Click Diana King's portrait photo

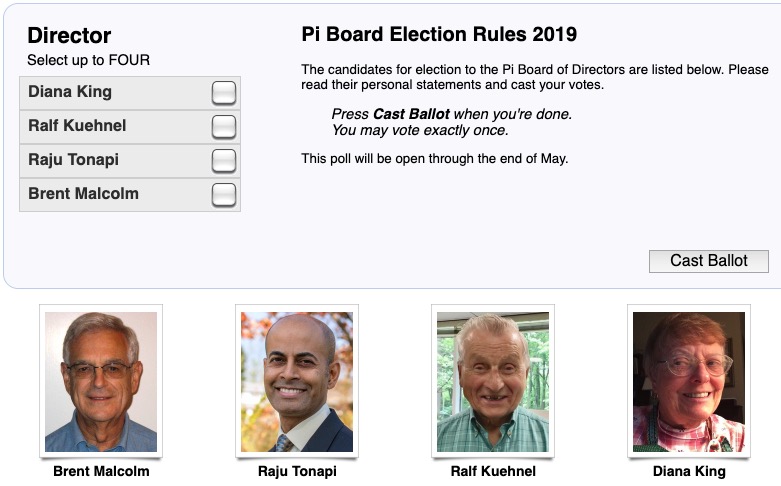coord(689,381)
